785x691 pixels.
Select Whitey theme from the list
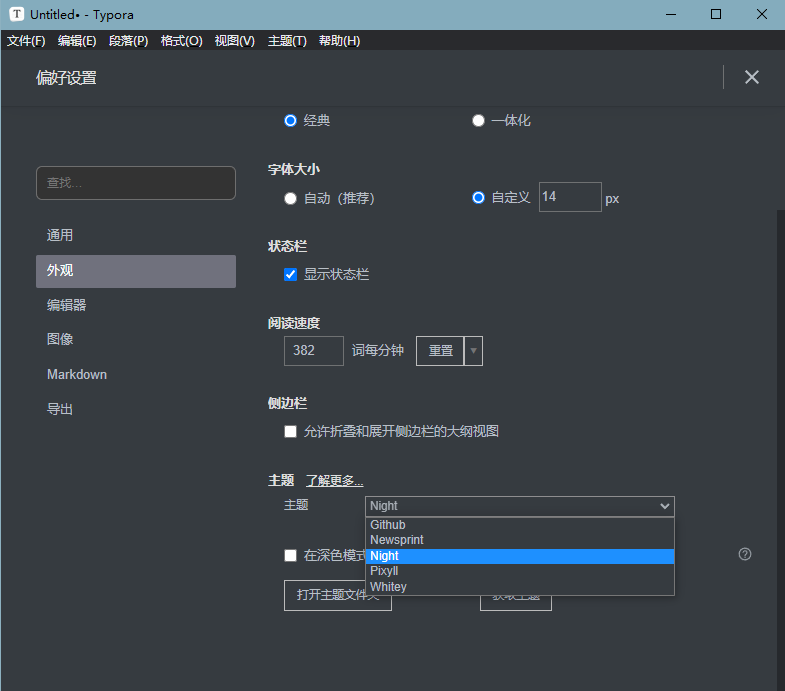click(520, 587)
